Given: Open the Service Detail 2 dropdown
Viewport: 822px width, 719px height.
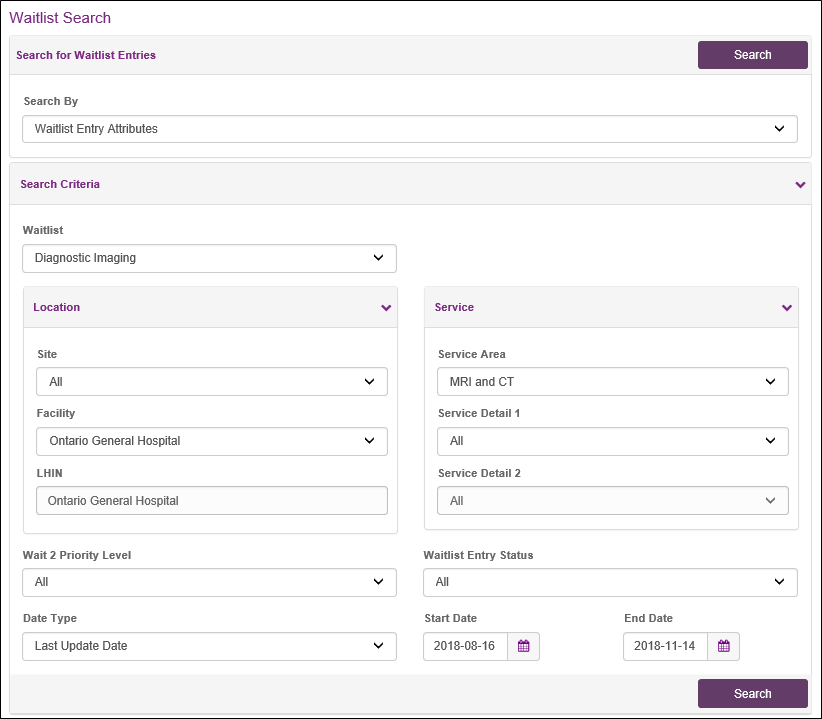Looking at the screenshot, I should 612,501.
